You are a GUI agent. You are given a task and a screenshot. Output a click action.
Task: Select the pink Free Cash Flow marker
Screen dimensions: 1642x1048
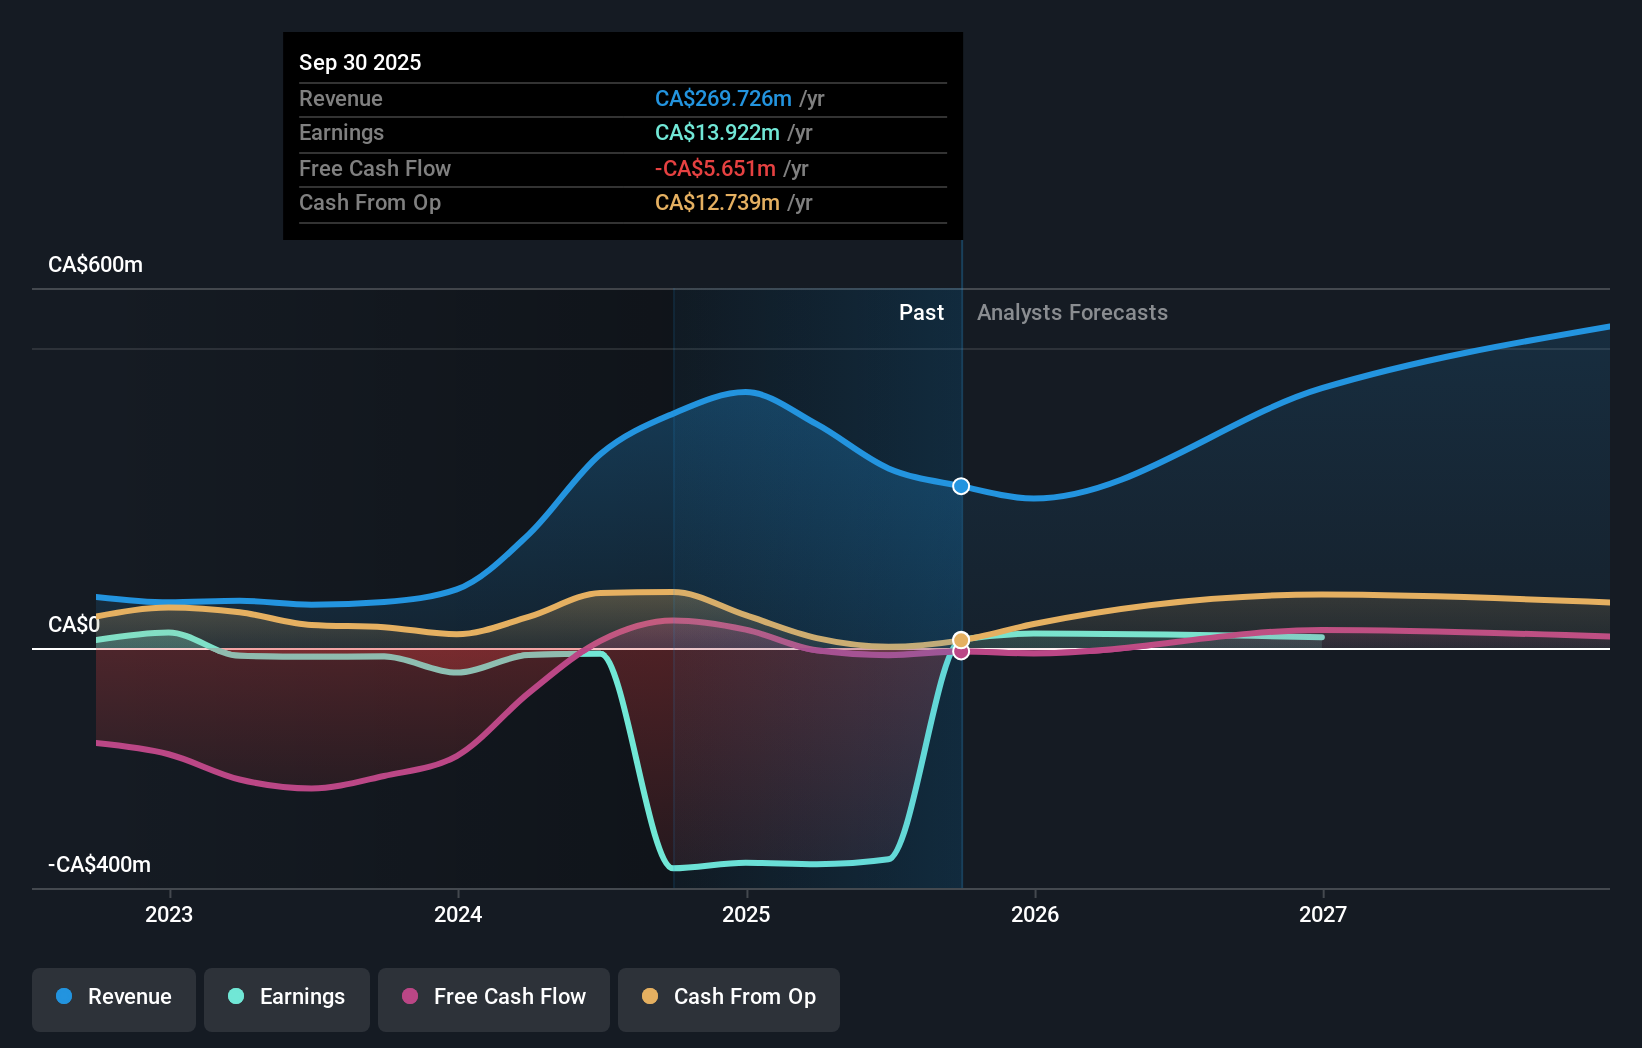pyautogui.click(x=961, y=652)
